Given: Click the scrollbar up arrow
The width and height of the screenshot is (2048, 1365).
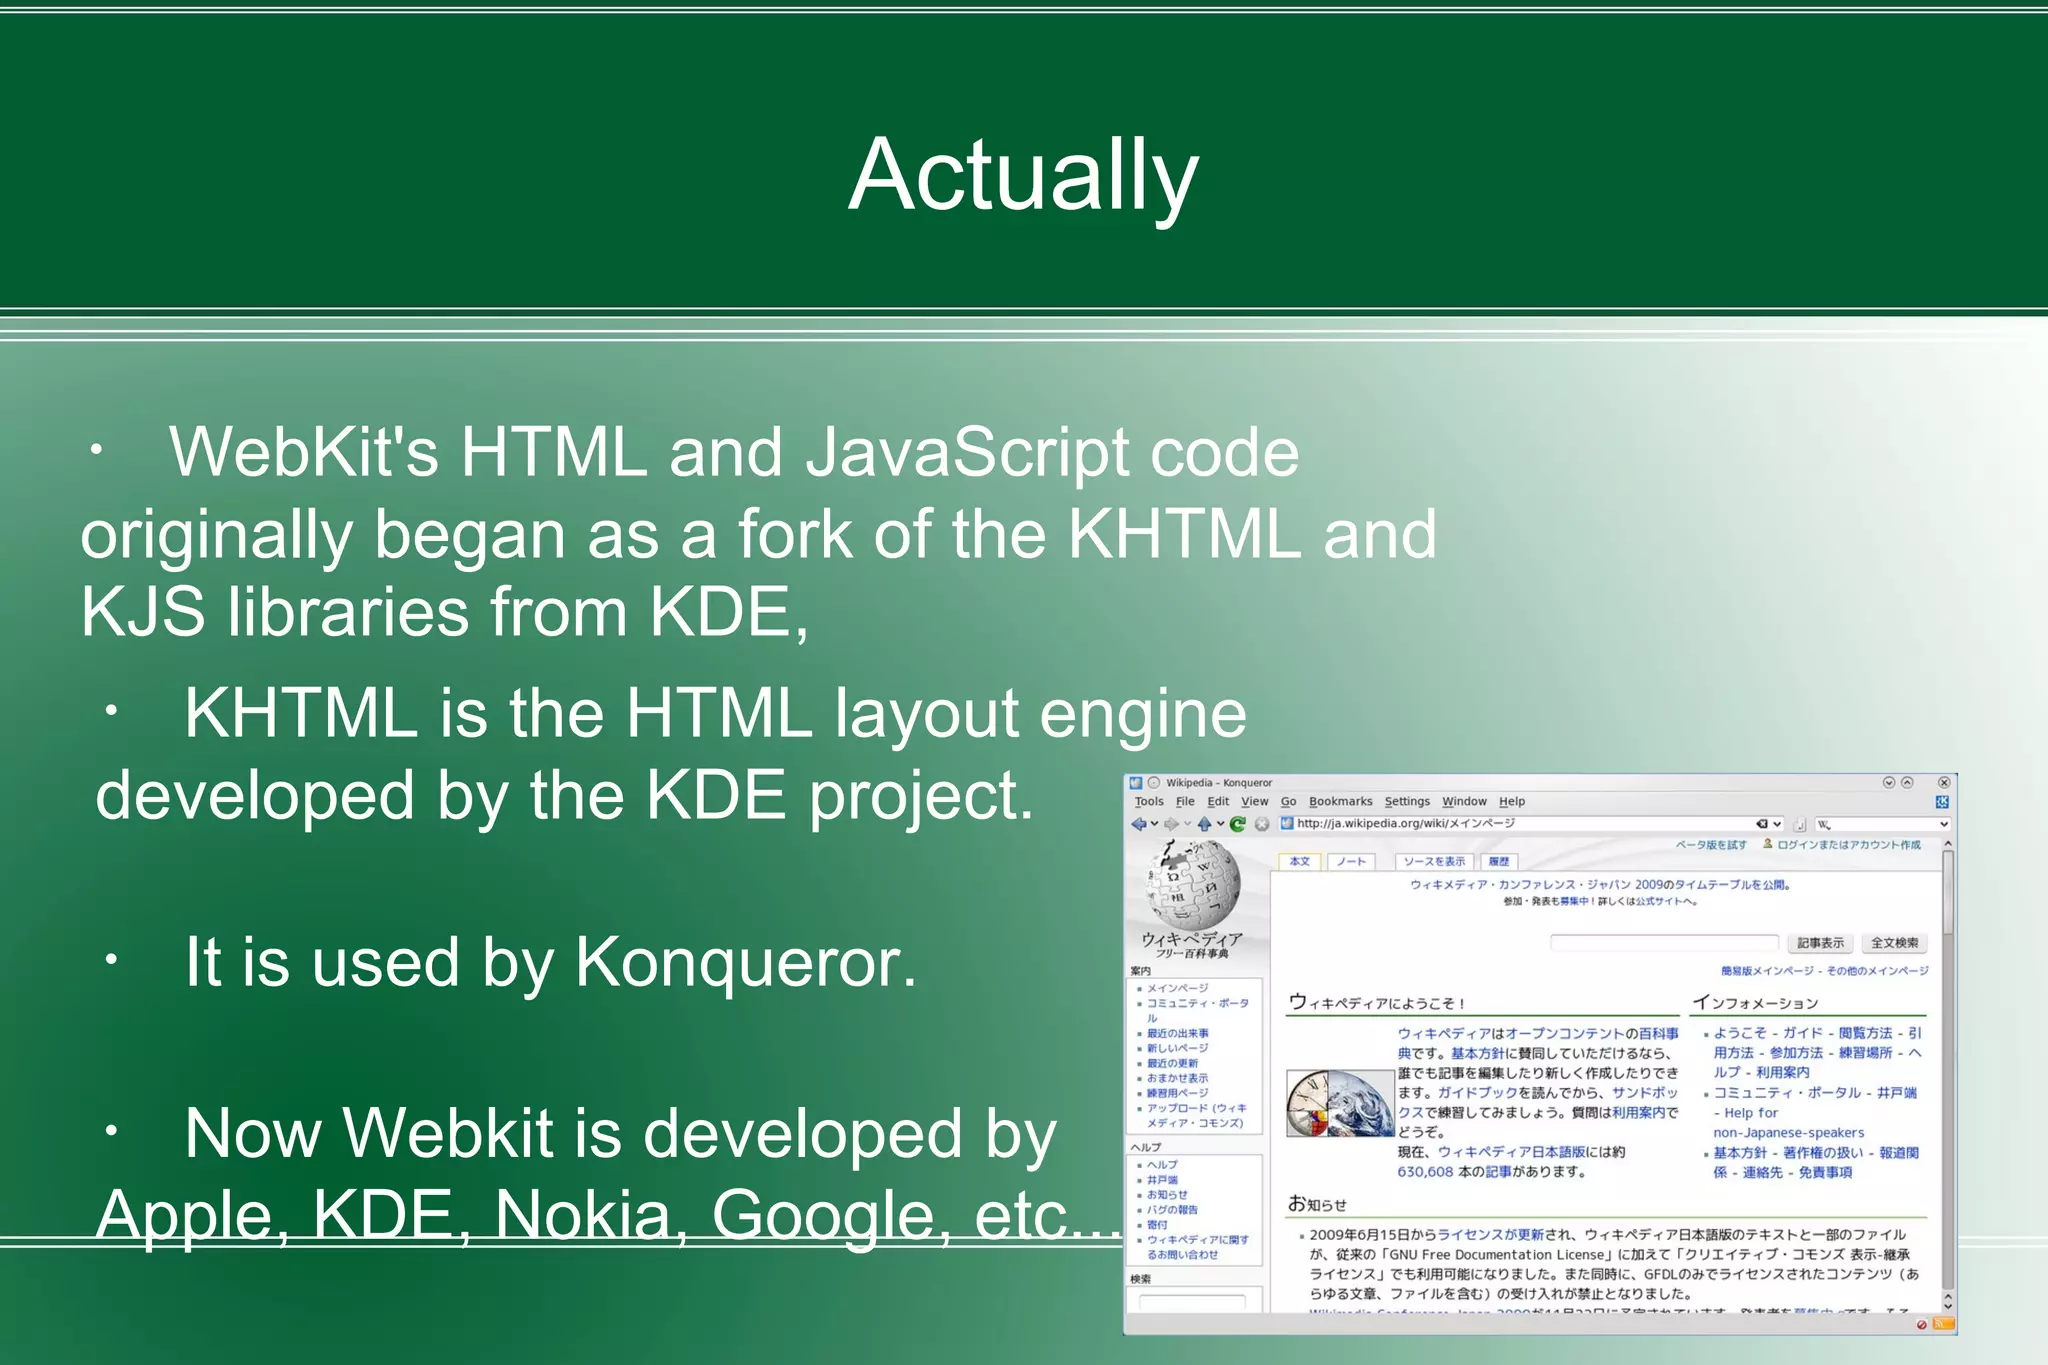Looking at the screenshot, I should [1947, 844].
